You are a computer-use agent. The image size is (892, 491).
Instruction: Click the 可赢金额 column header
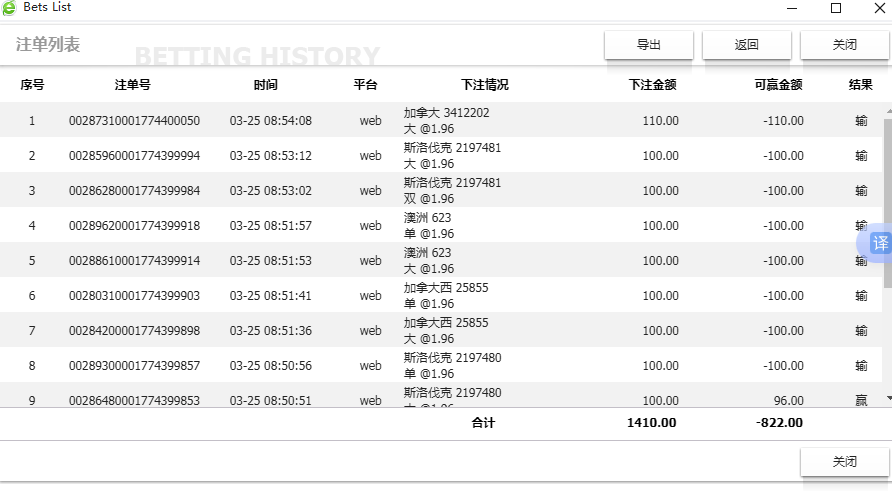778,85
